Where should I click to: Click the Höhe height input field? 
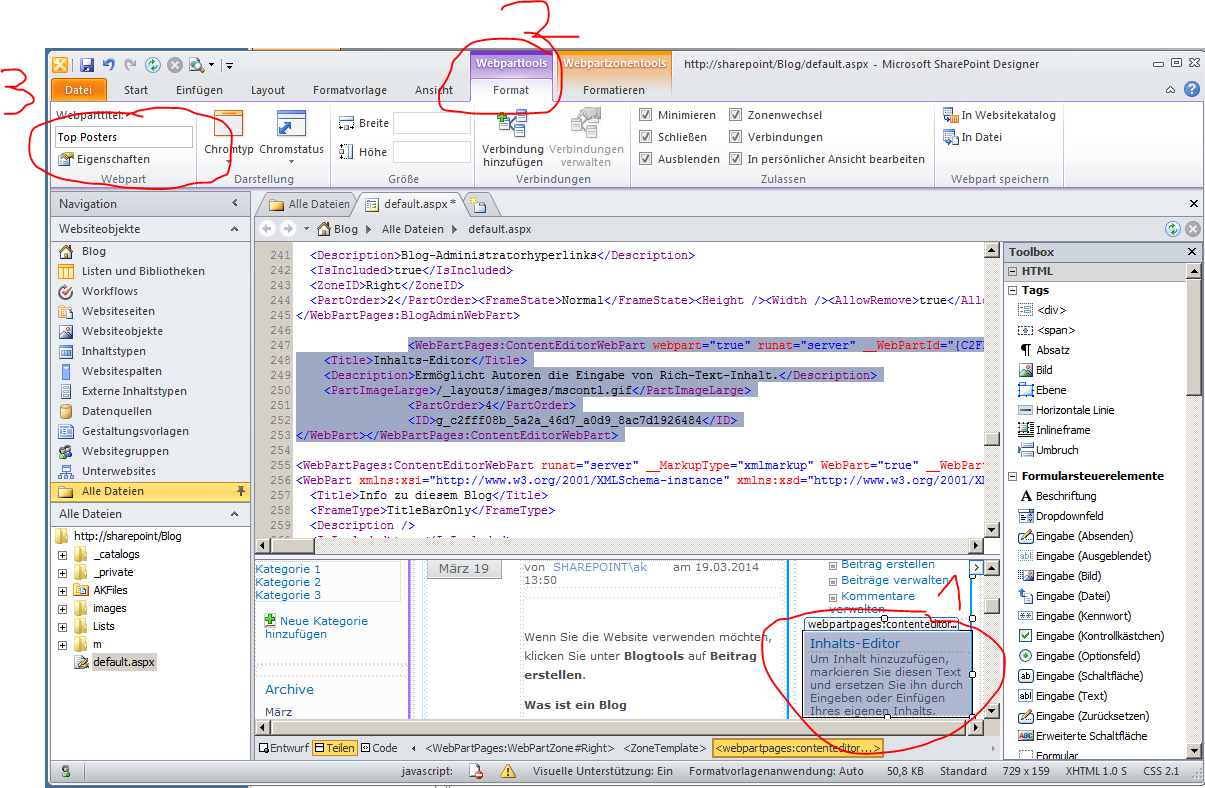(431, 152)
